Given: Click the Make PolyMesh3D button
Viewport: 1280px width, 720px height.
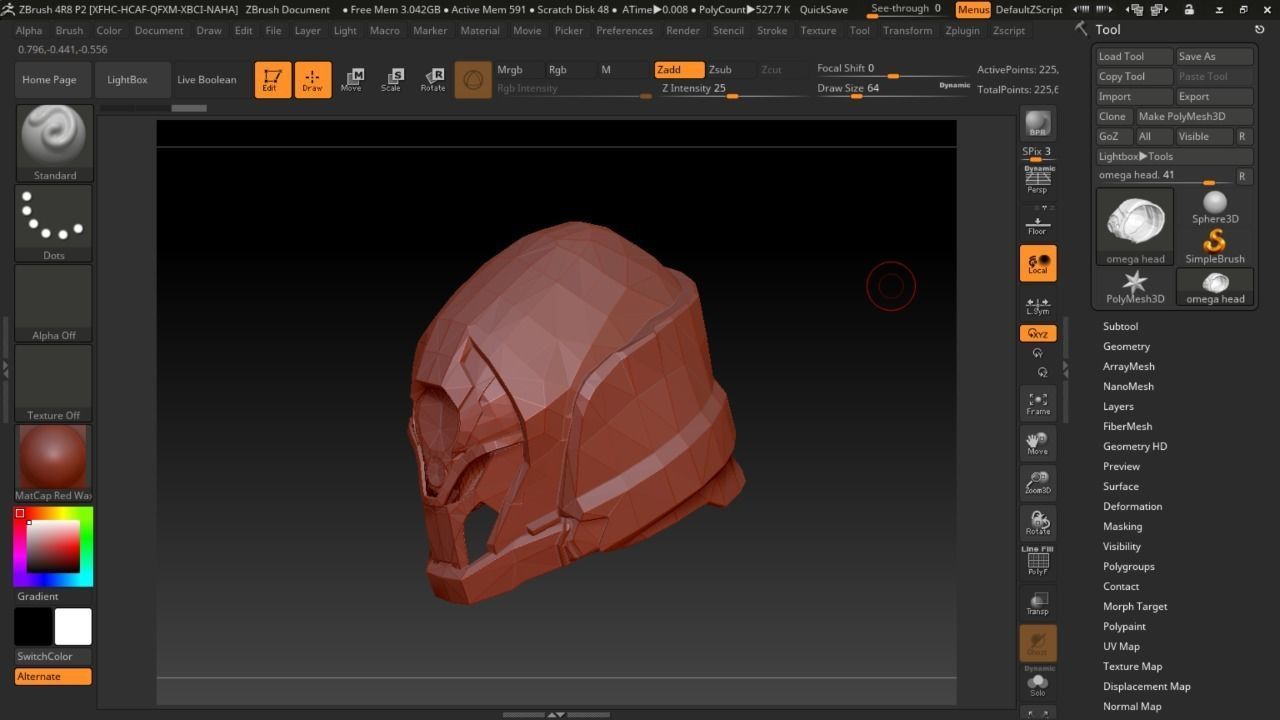Looking at the screenshot, I should (x=1194, y=116).
